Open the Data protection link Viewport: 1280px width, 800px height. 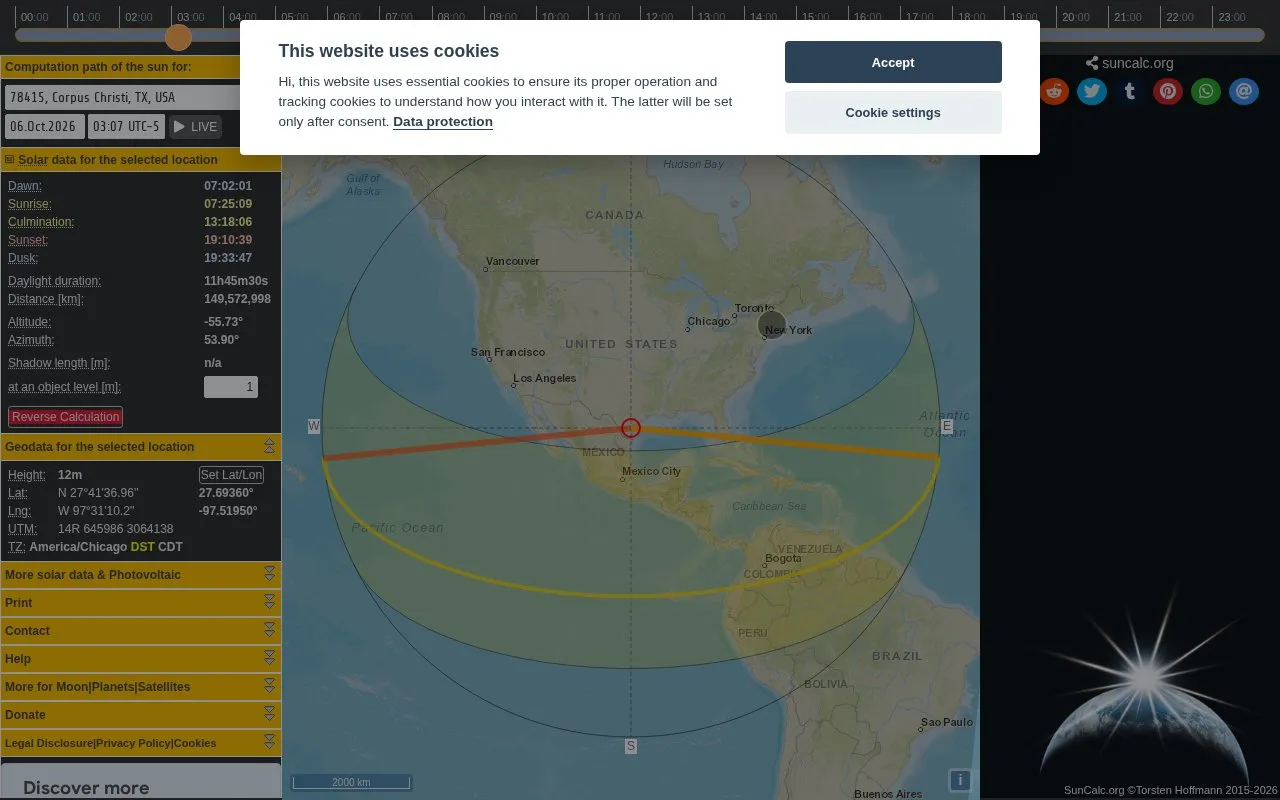click(443, 122)
